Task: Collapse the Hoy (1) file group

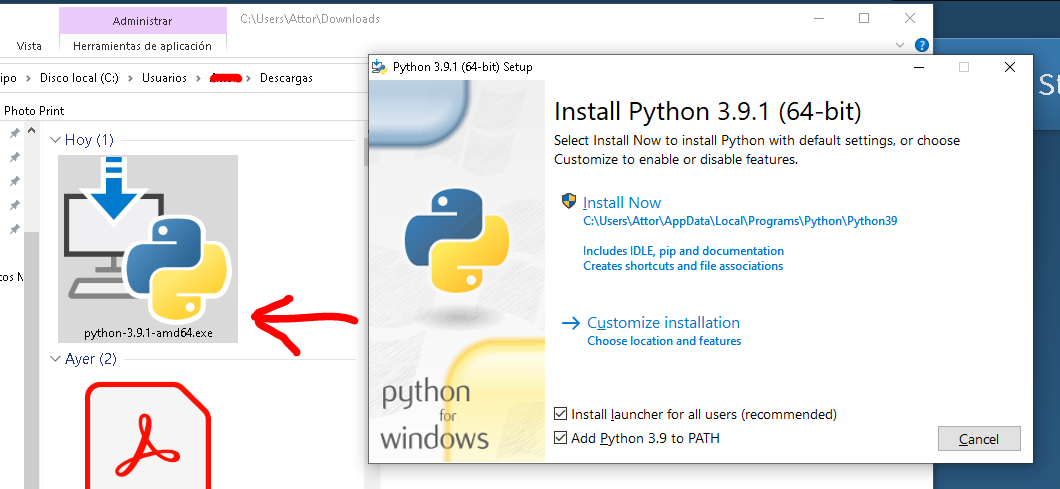Action: (x=56, y=140)
